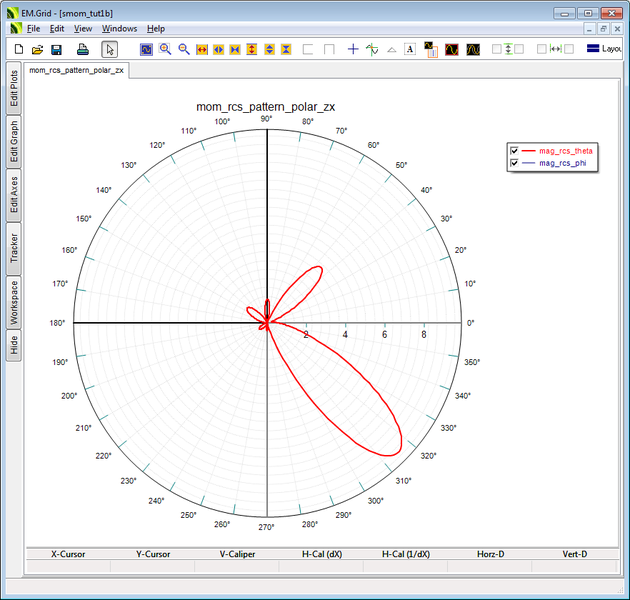Select the text annotation 'A' tool
Image resolution: width=630 pixels, height=600 pixels.
click(409, 49)
